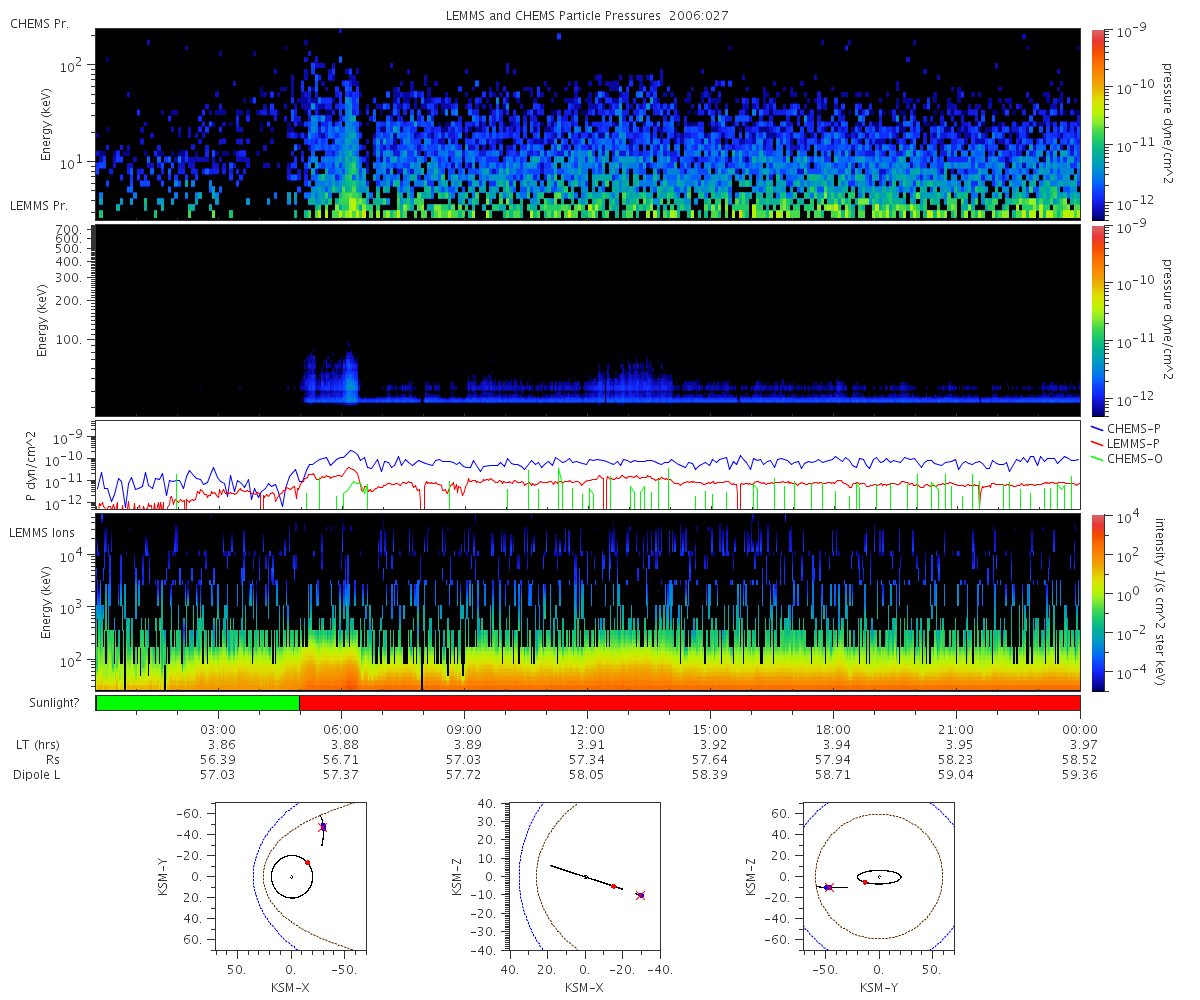This screenshot has width=1200, height=1000.
Task: Click the KSM-Y versus KSM-Z orbit plot
Action: point(879,876)
